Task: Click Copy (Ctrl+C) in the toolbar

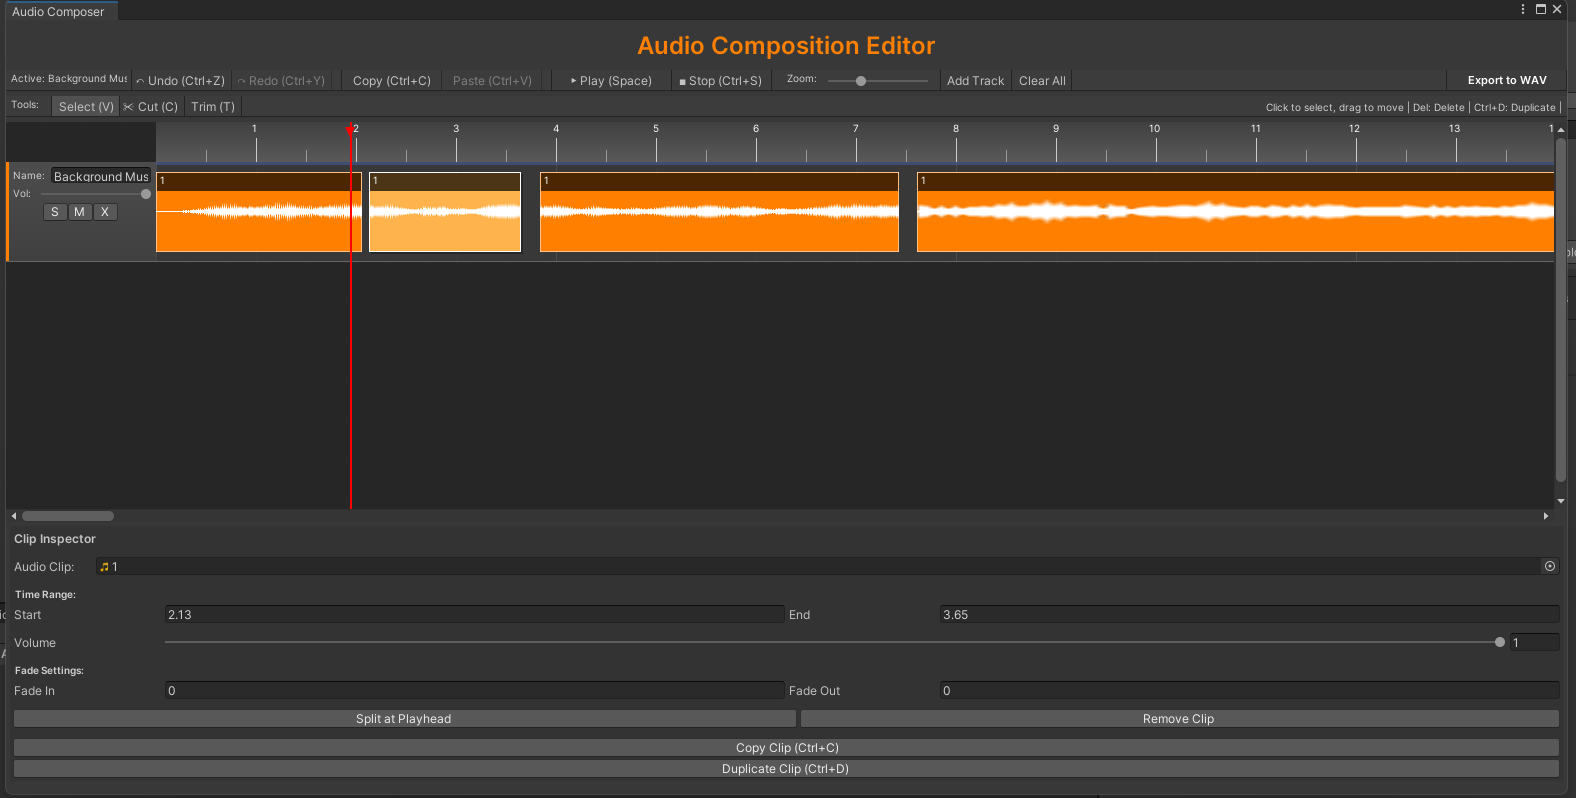Action: (x=392, y=81)
